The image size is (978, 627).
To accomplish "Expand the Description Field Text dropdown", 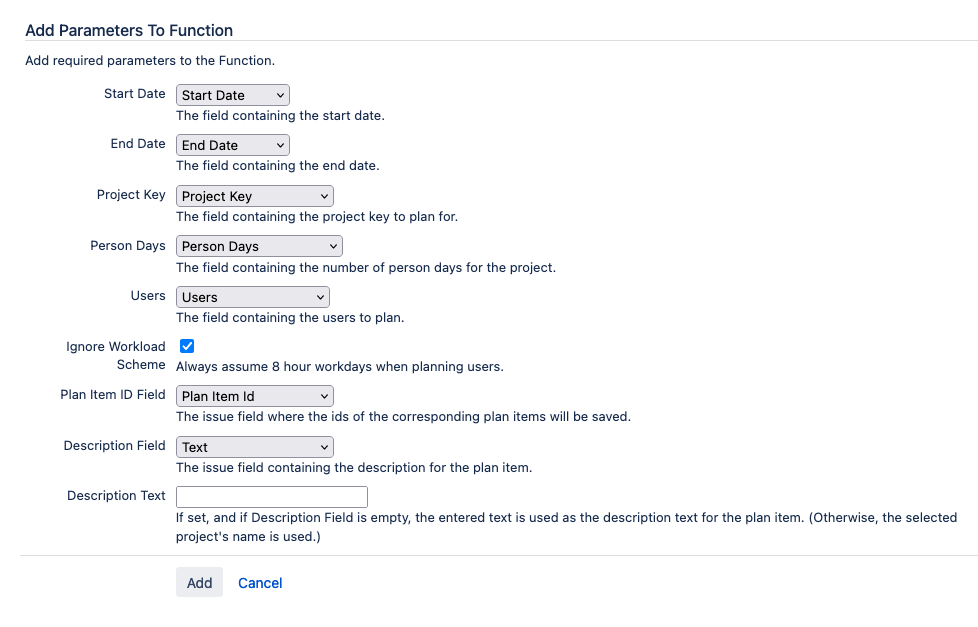I will [254, 447].
